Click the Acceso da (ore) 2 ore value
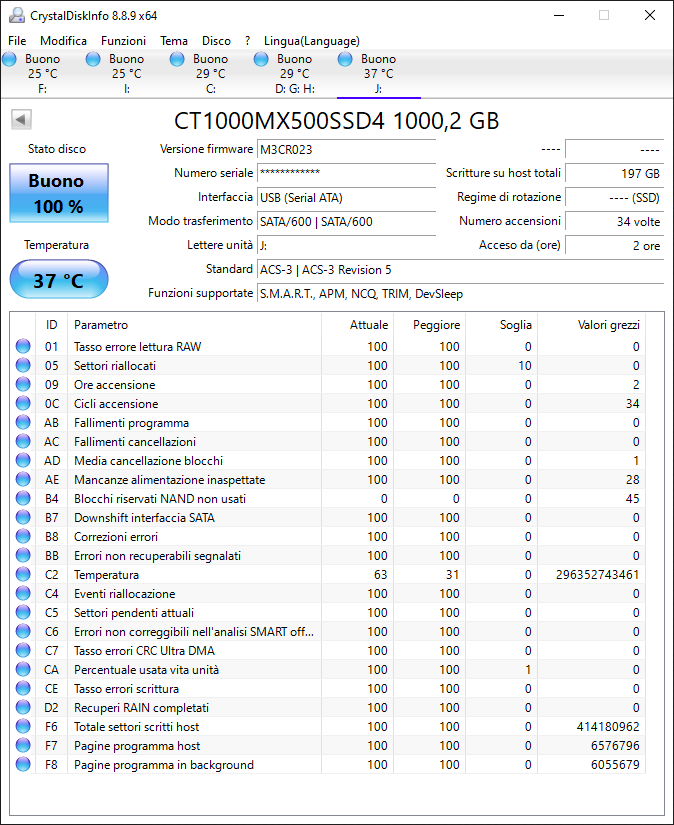The image size is (674, 825). coord(615,246)
